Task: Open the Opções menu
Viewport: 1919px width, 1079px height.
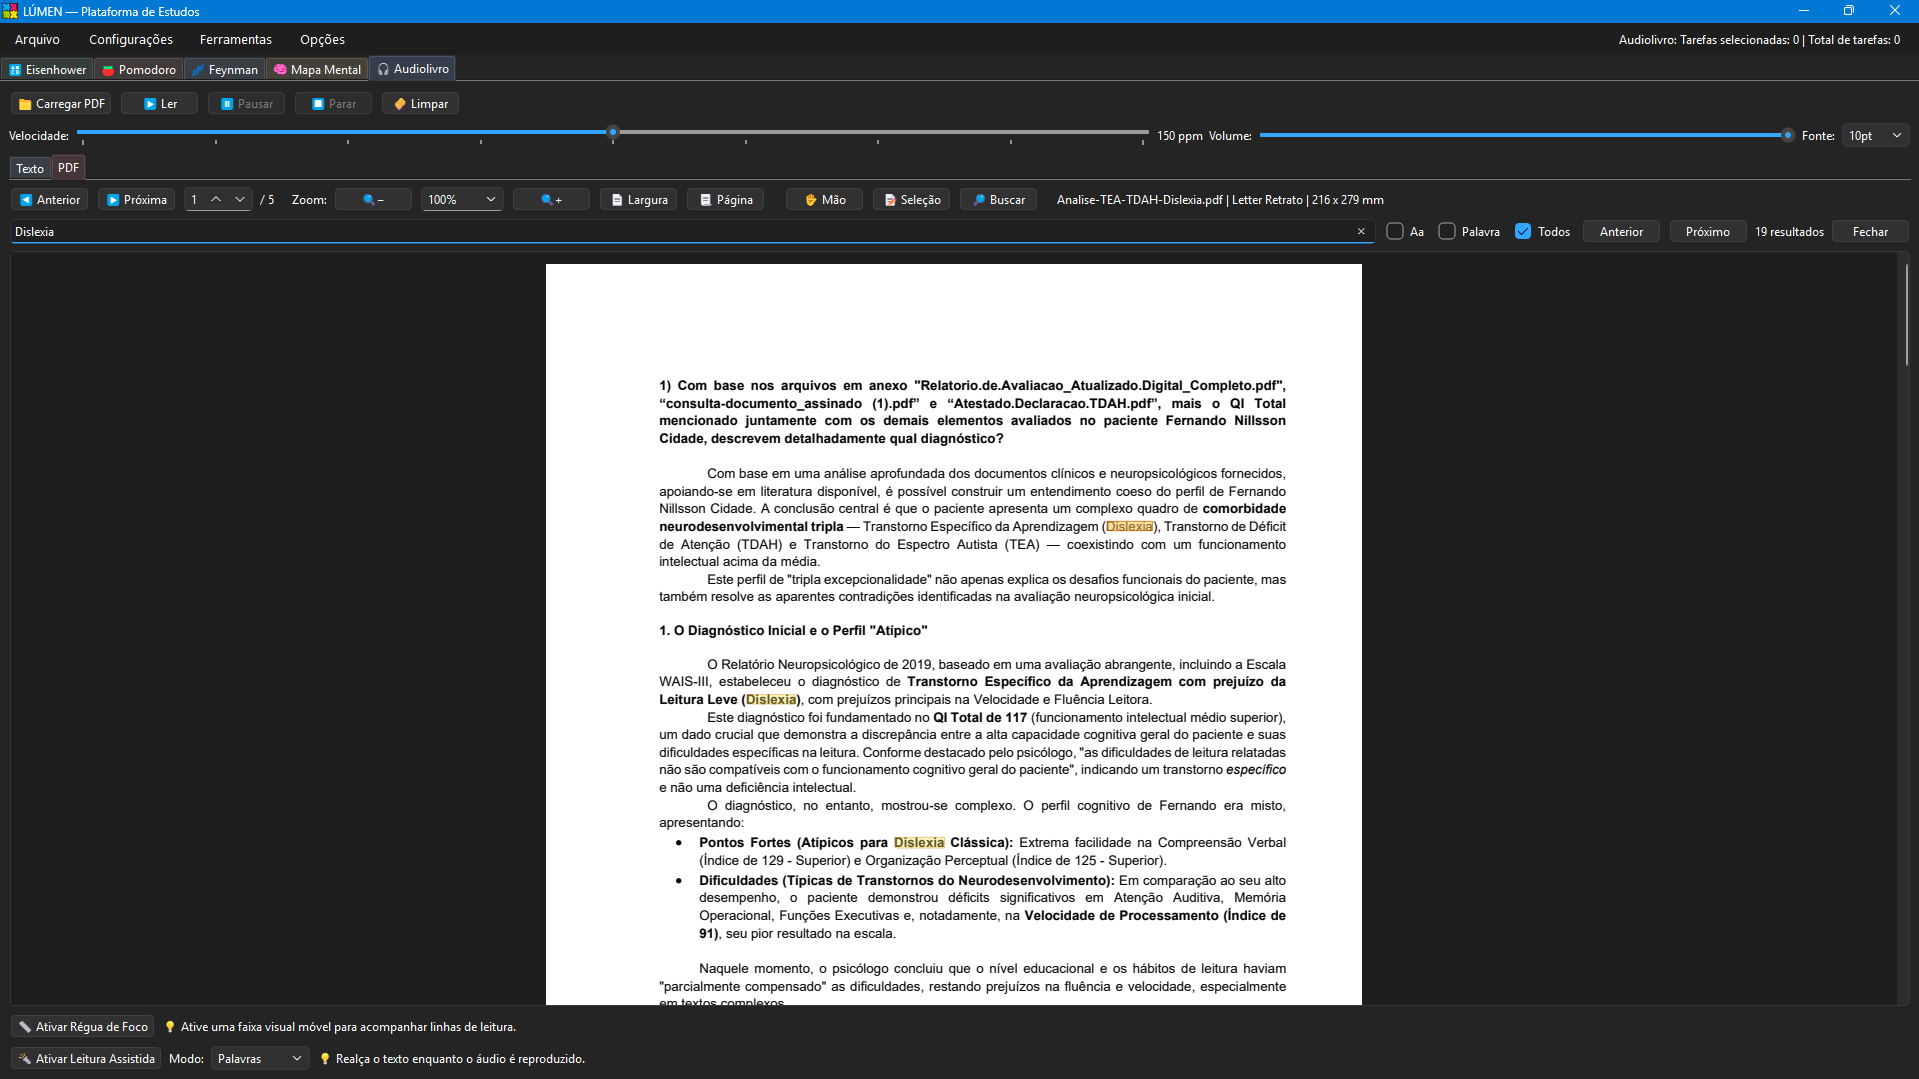Action: pyautogui.click(x=322, y=40)
